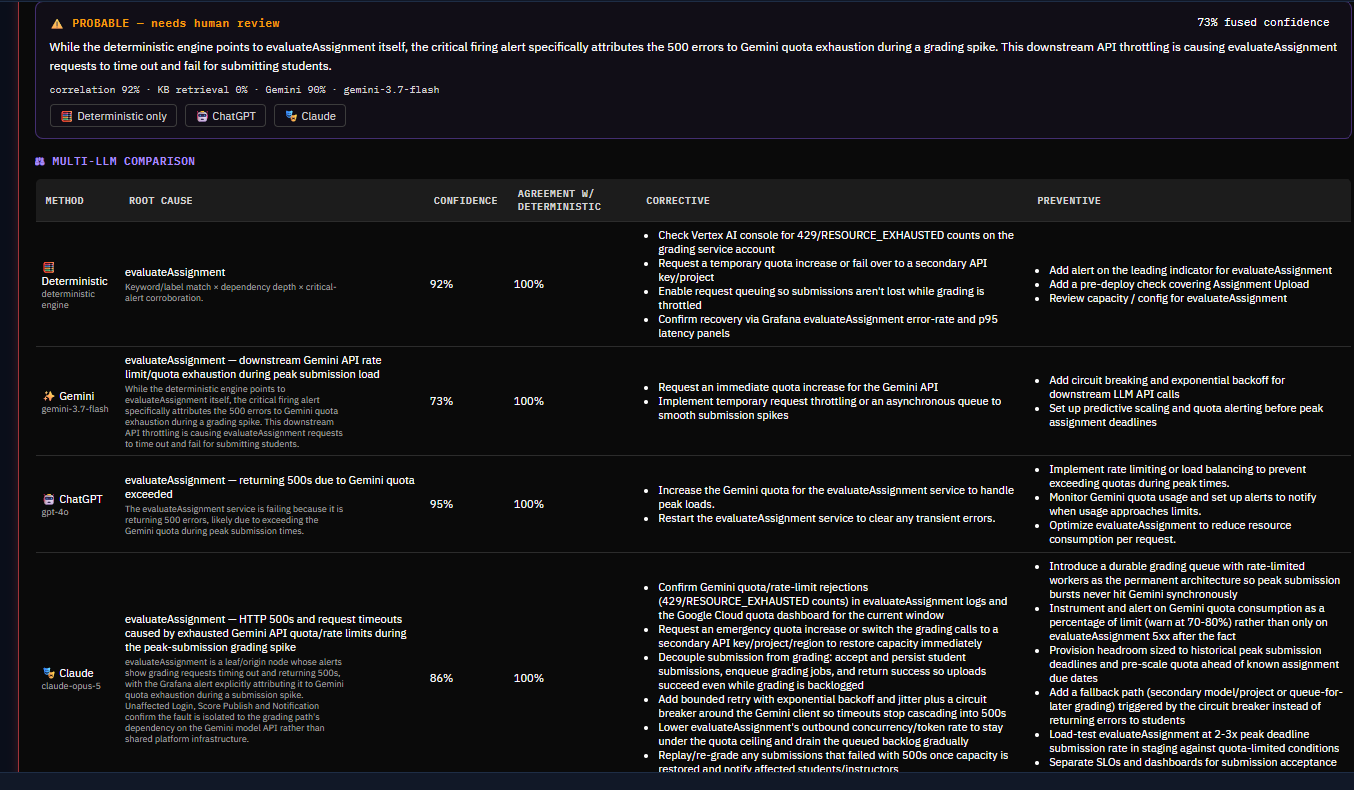Viewport: 1354px width, 790px height.
Task: Click 'Add circuit breaking and exponential backoff' item
Action: pyautogui.click(x=1167, y=387)
